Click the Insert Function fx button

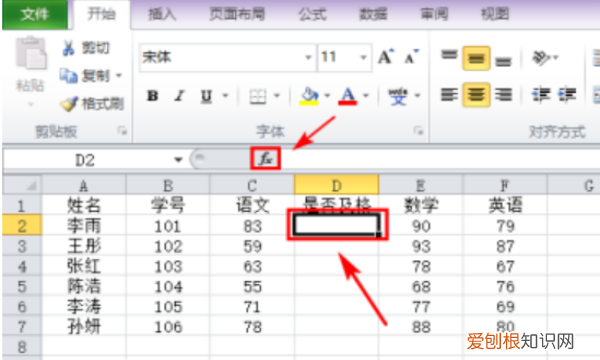pos(266,158)
